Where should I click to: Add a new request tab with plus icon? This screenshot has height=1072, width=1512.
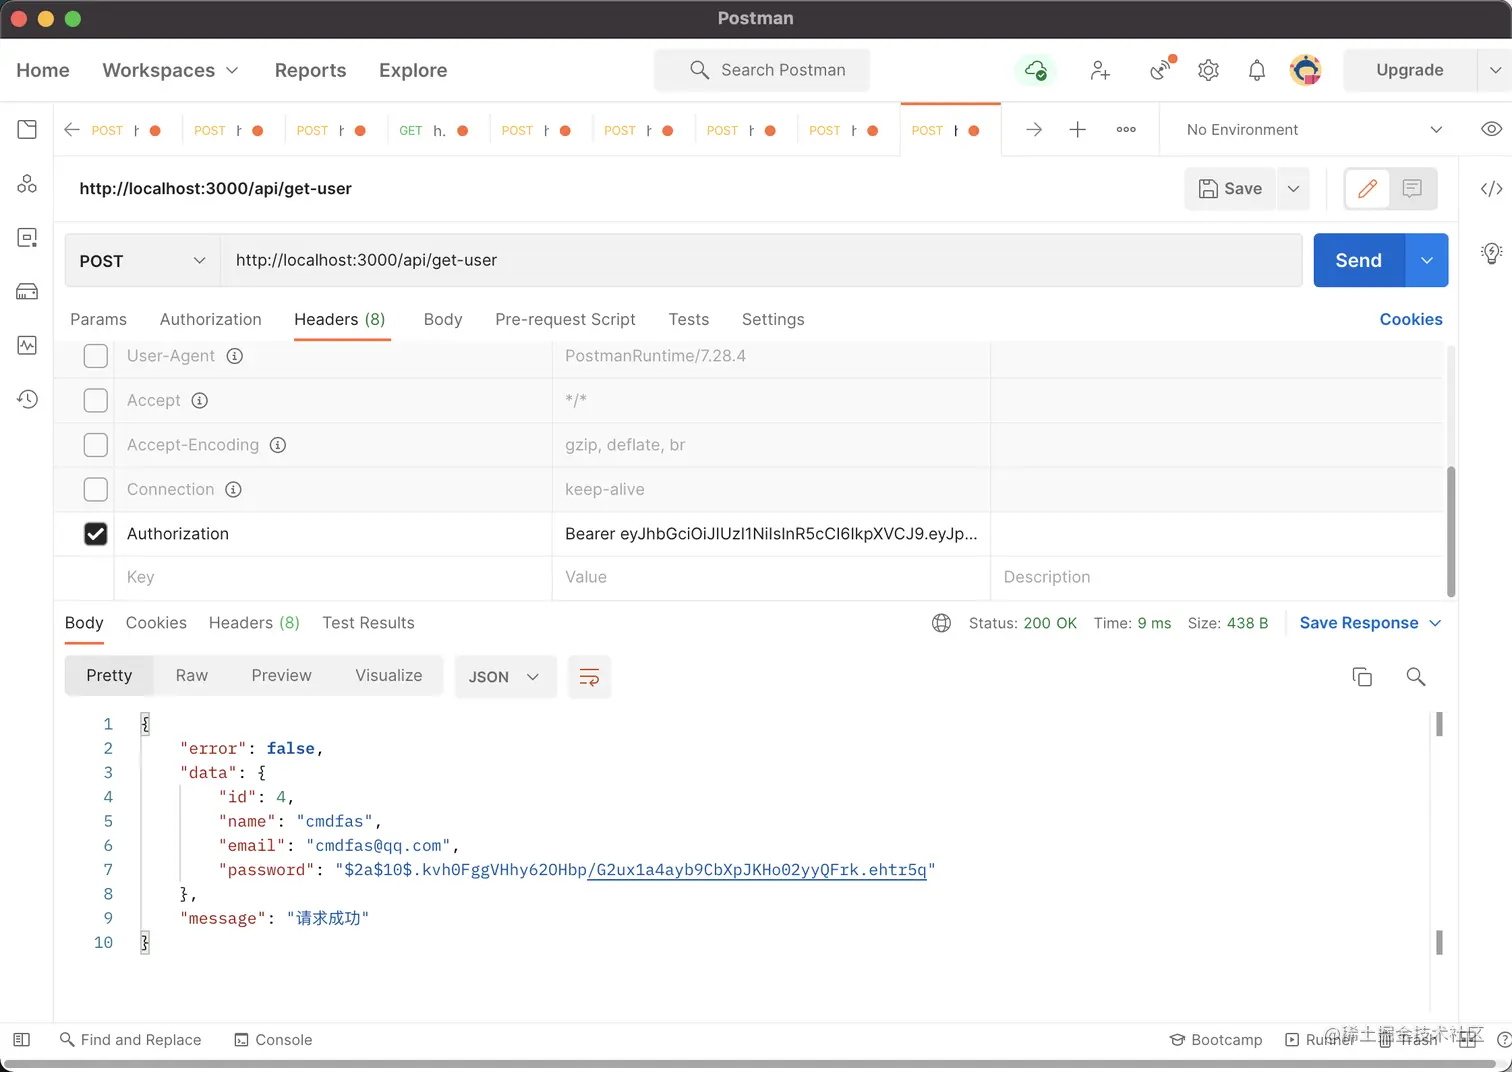point(1077,130)
